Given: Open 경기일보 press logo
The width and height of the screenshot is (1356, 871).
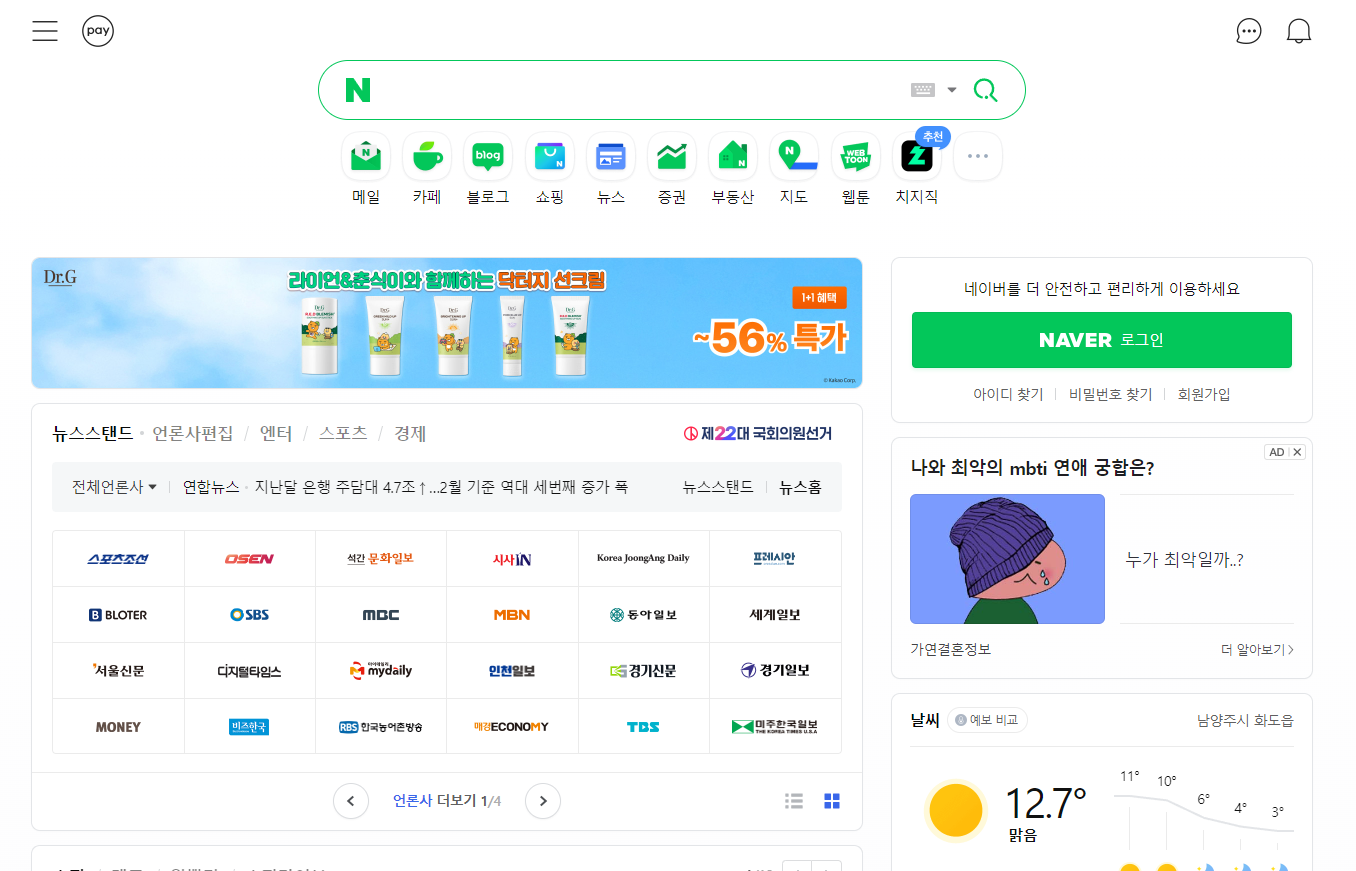Looking at the screenshot, I should coord(775,670).
